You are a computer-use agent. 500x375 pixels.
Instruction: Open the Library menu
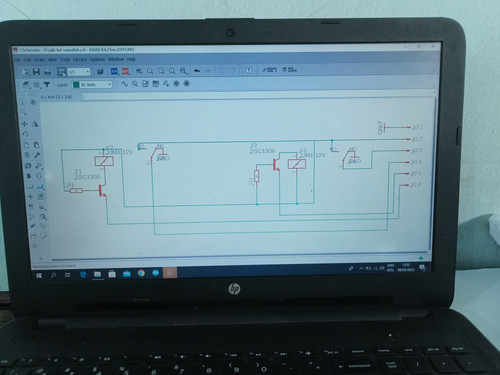[80, 59]
